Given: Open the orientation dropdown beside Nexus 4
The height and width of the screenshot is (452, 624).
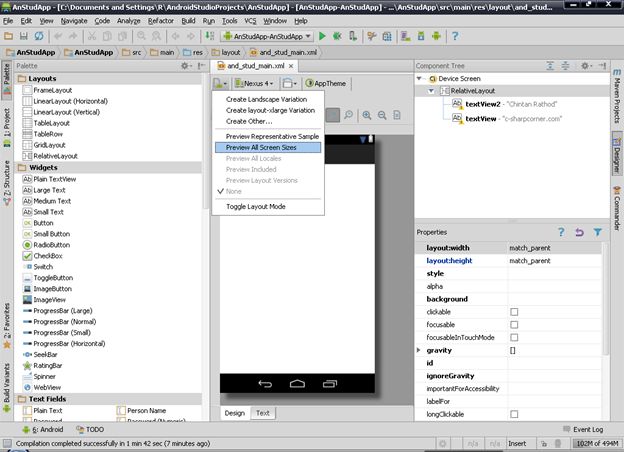Looking at the screenshot, I should [290, 84].
